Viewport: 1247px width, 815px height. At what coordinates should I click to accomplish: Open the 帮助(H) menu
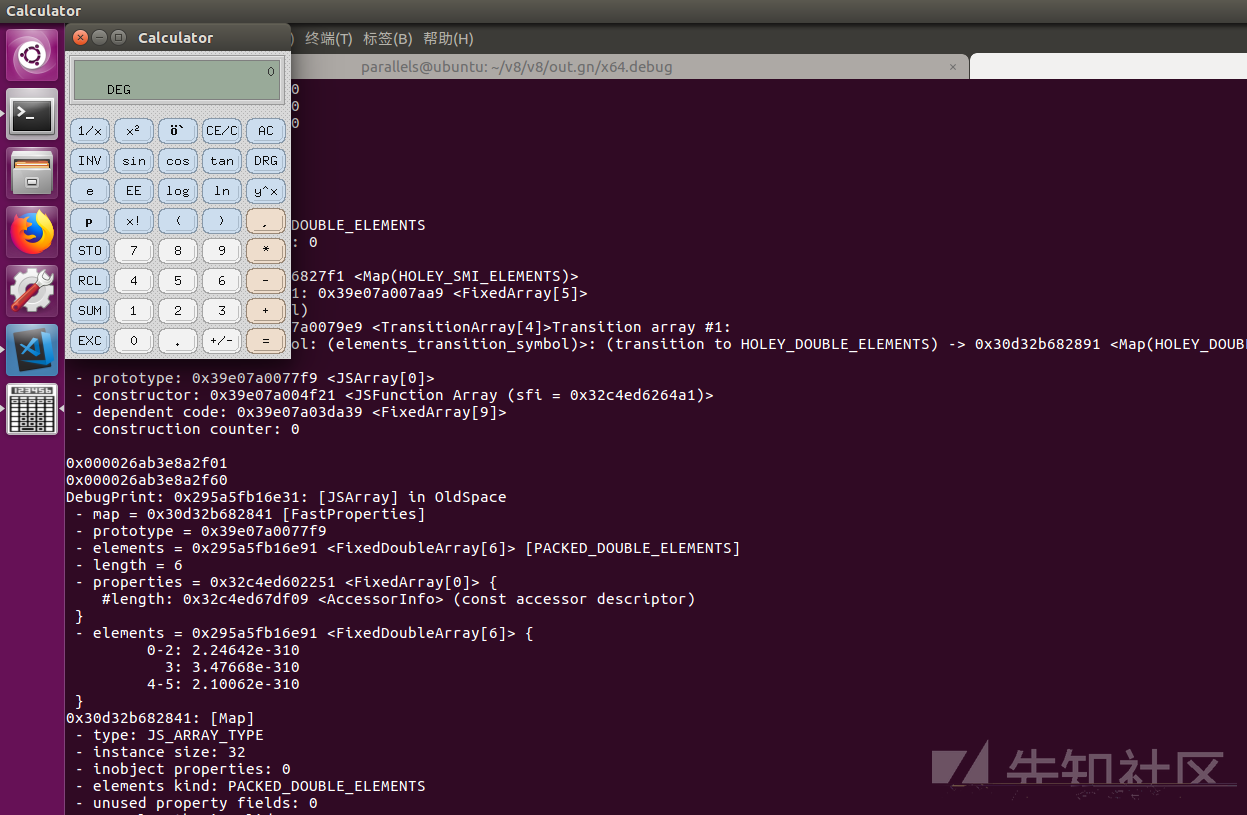click(448, 39)
